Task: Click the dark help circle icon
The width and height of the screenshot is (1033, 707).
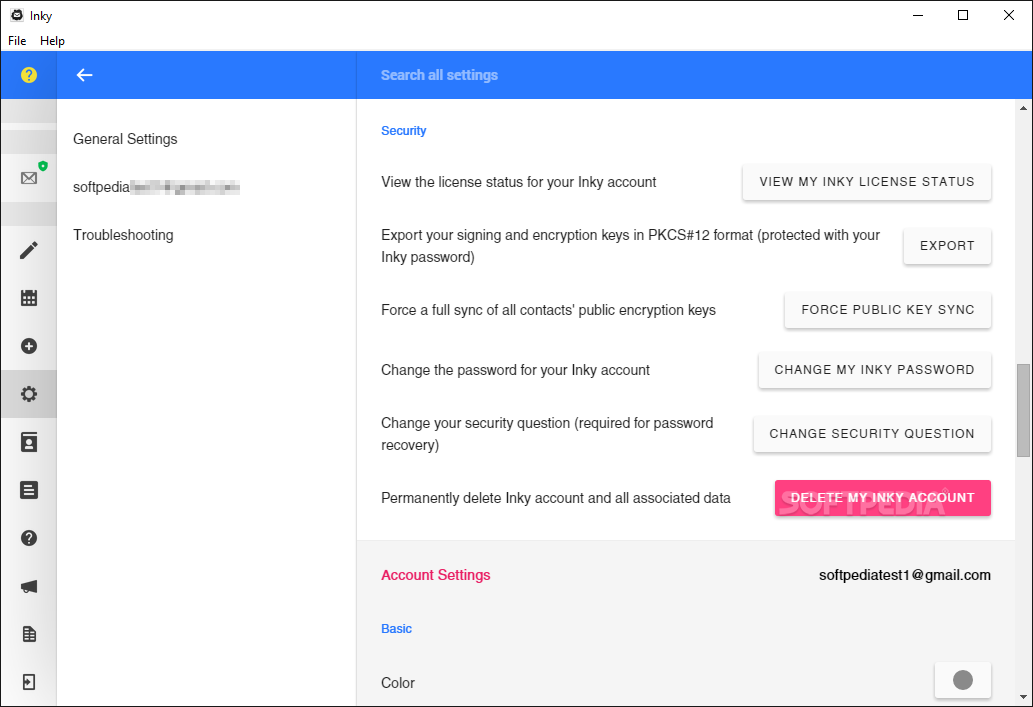Action: pyautogui.click(x=29, y=538)
